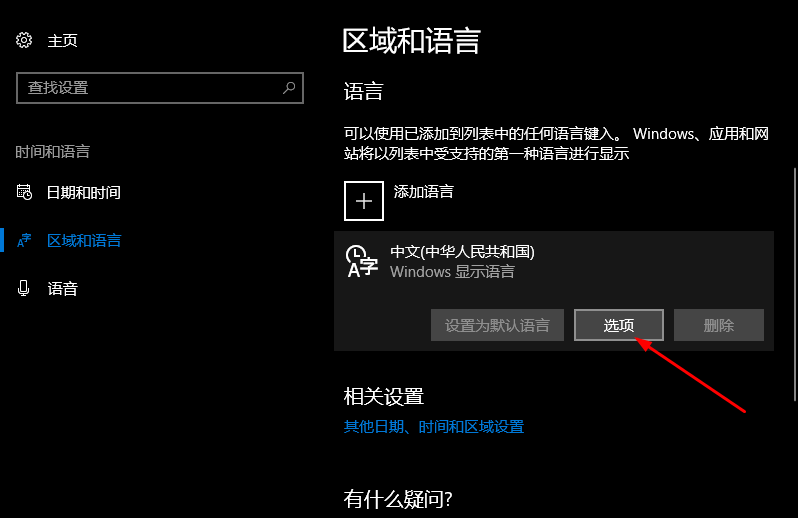Viewport: 798px width, 518px height.
Task: Click the 删除 remove button
Action: tap(719, 325)
